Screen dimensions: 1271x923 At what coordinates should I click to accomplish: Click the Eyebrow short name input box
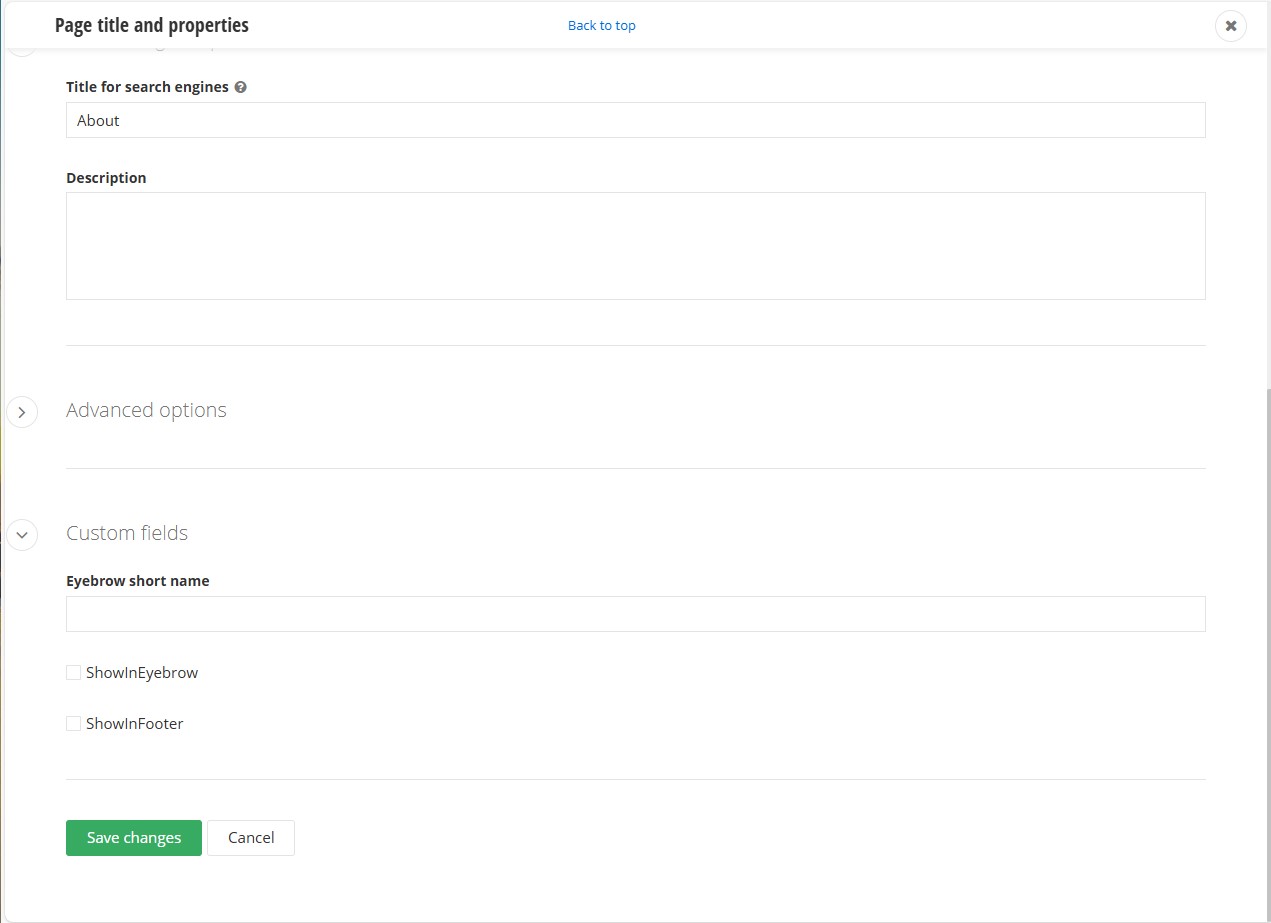tap(635, 613)
